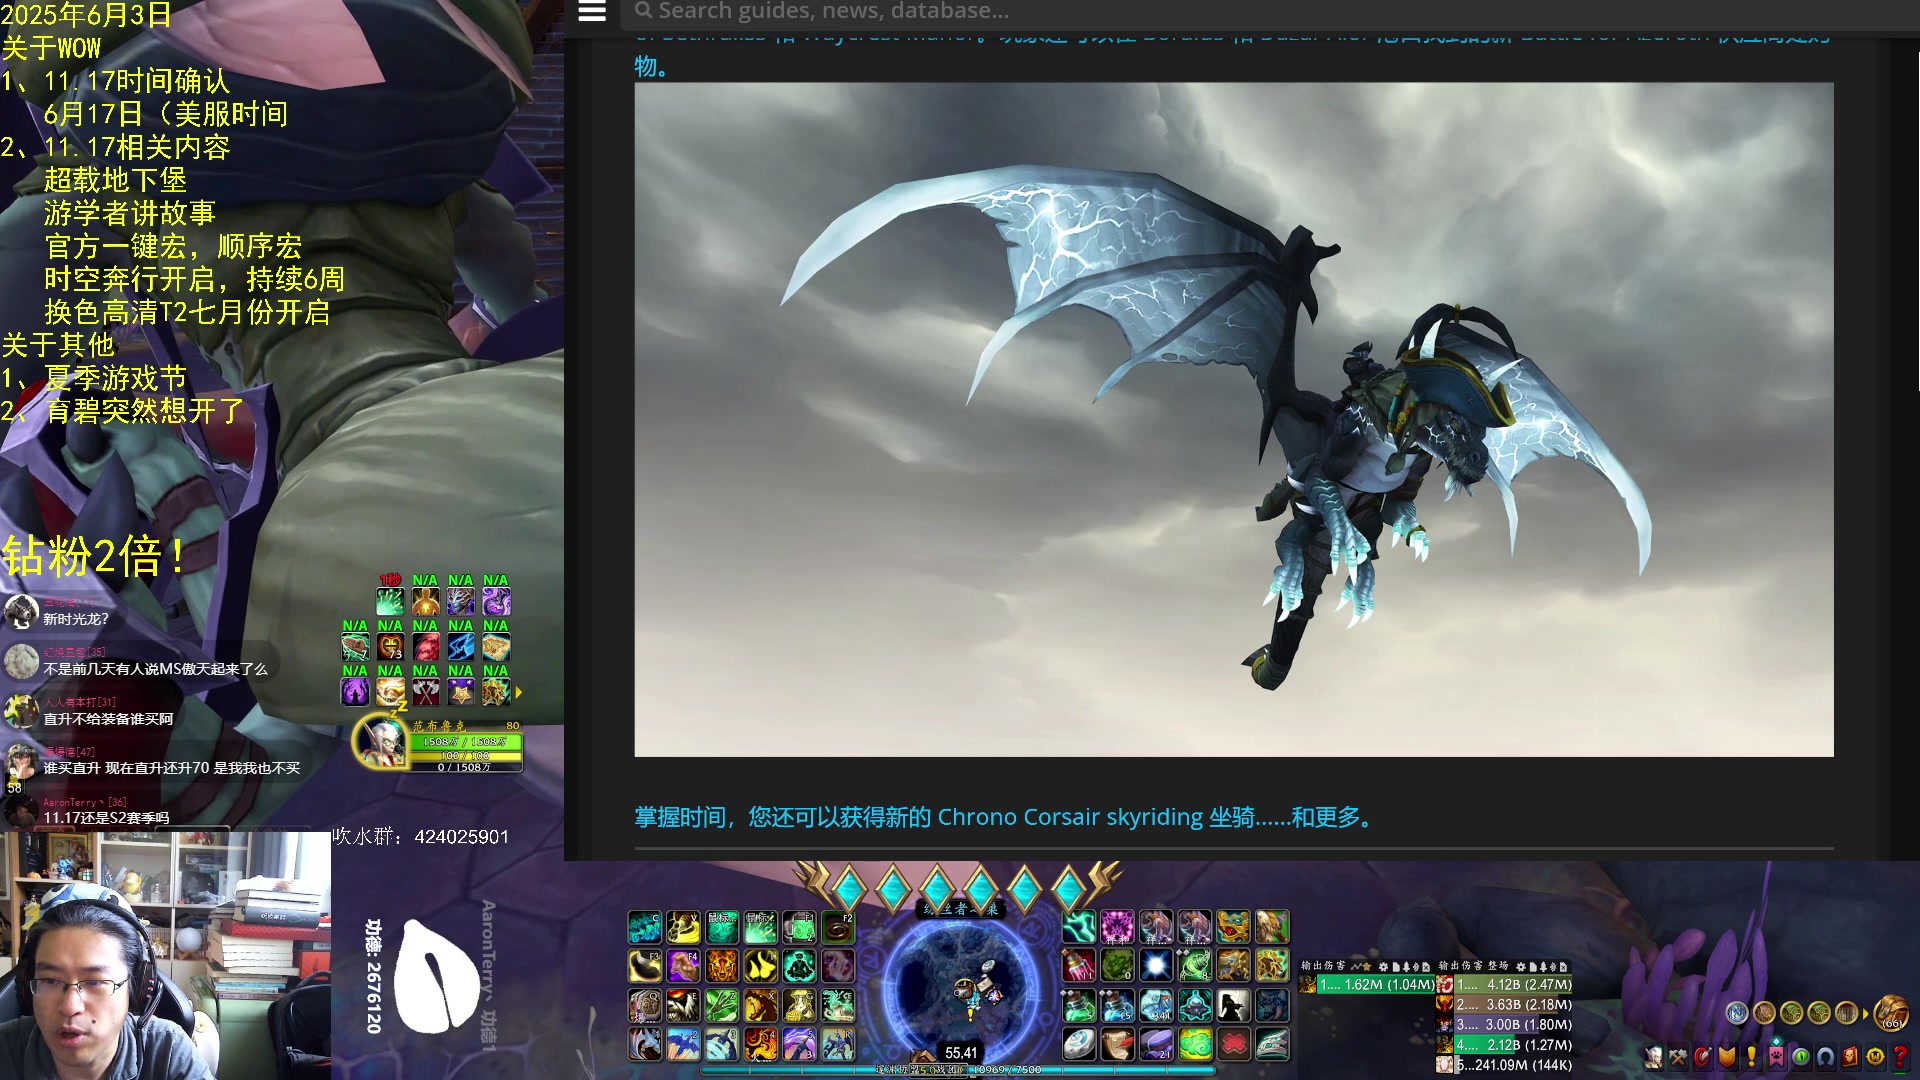The width and height of the screenshot is (1920, 1080).
Task: Cast the green meditating monk ability
Action: pos(799,966)
